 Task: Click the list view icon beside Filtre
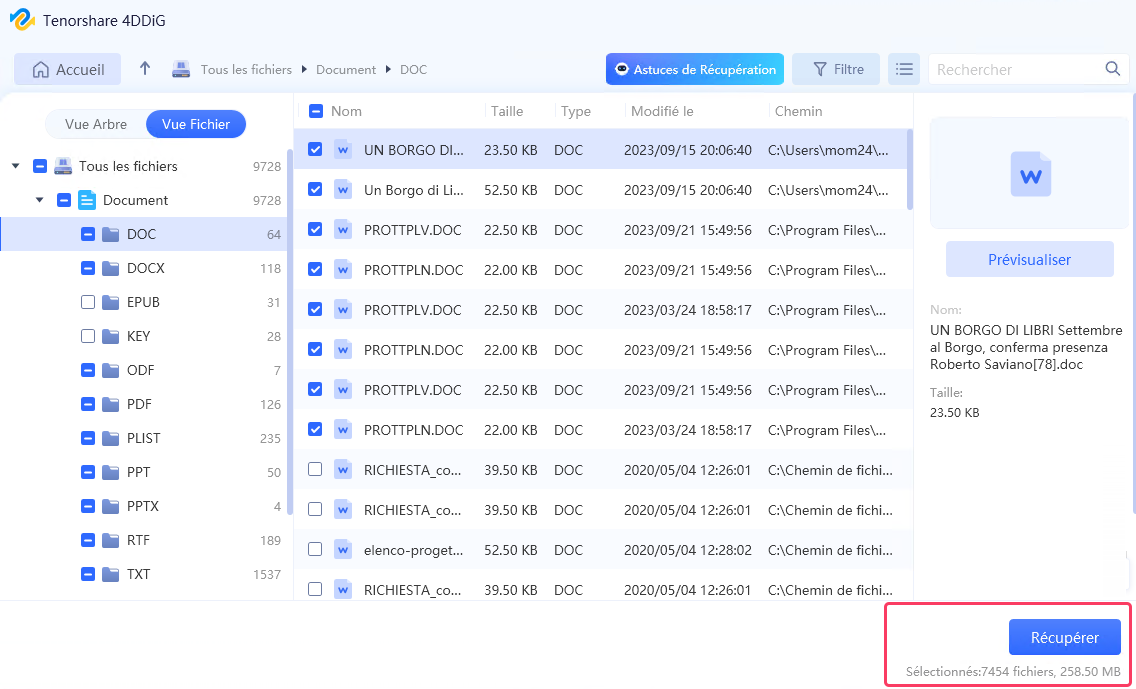[904, 68]
